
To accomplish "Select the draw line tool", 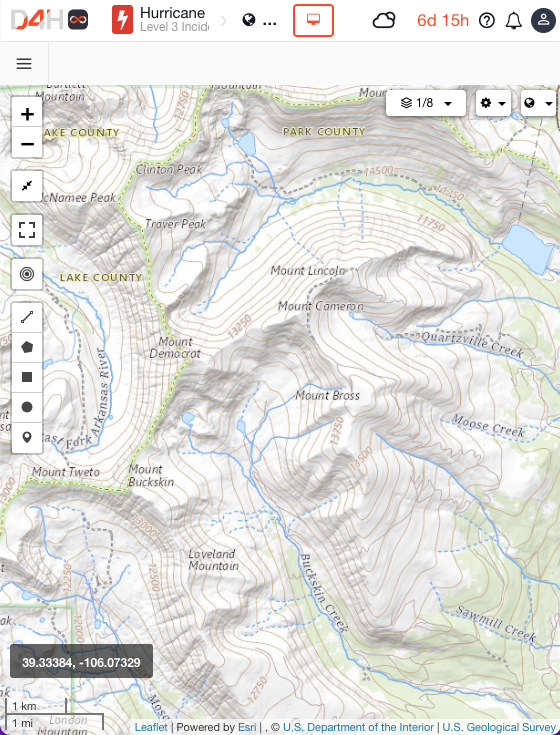I will coord(27,317).
